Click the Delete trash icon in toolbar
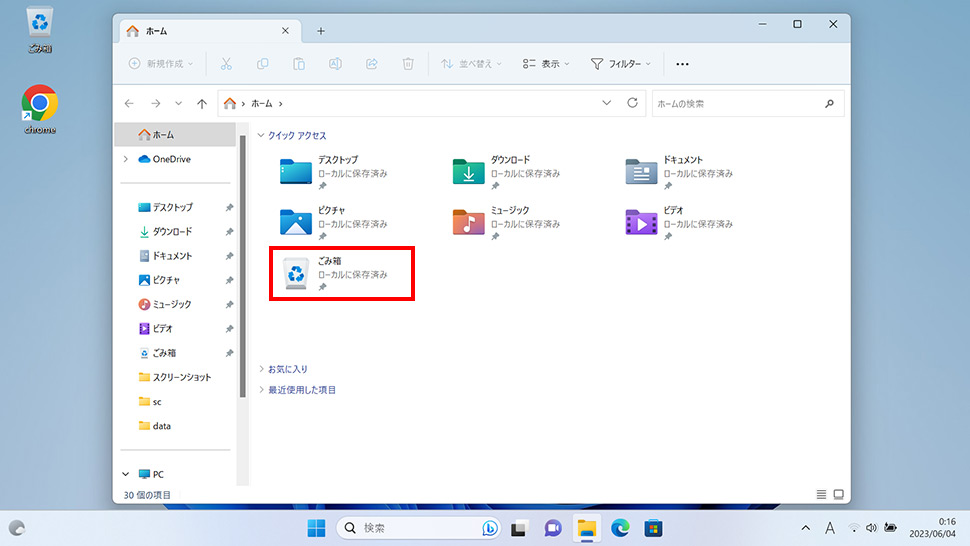 408,64
